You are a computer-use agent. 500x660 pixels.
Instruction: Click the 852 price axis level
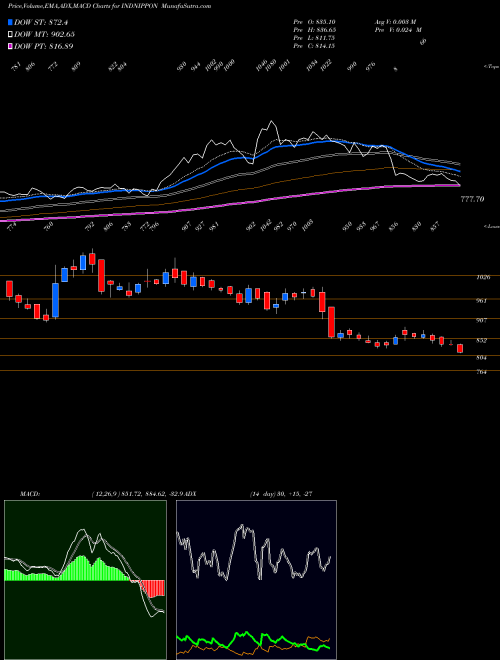pyautogui.click(x=481, y=340)
